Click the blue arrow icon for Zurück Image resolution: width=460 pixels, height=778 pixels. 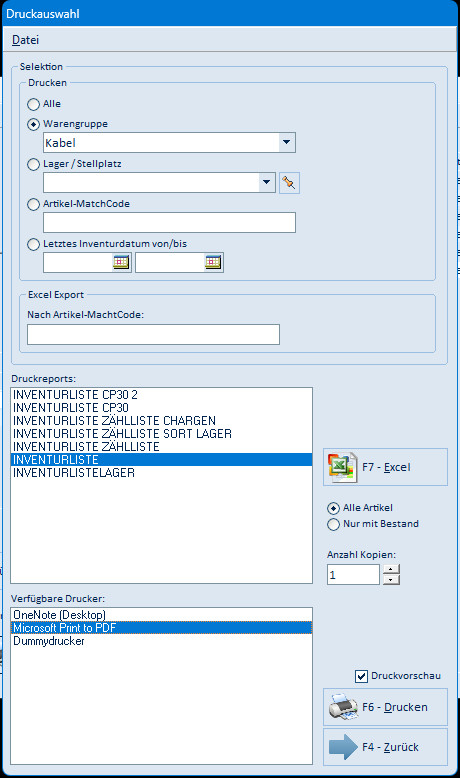tap(343, 747)
